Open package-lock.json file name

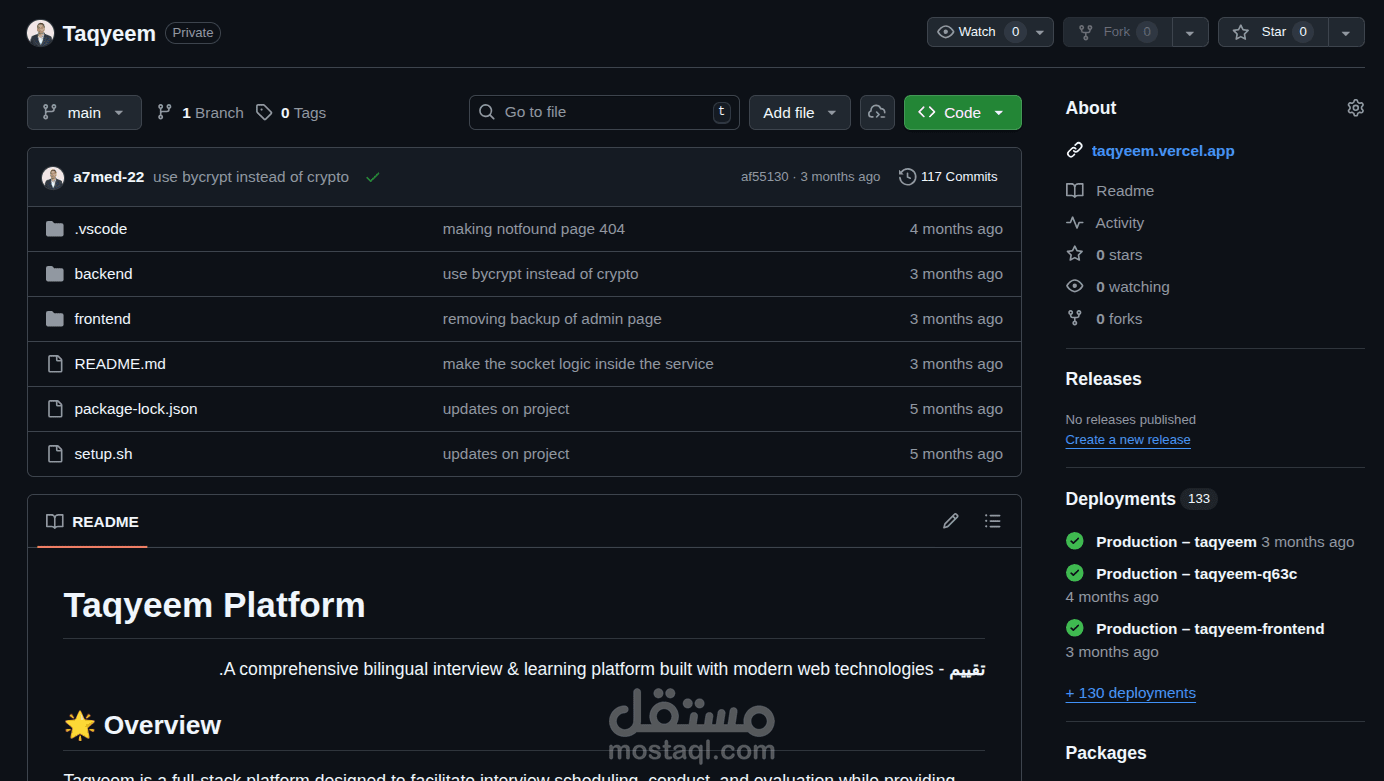136,409
